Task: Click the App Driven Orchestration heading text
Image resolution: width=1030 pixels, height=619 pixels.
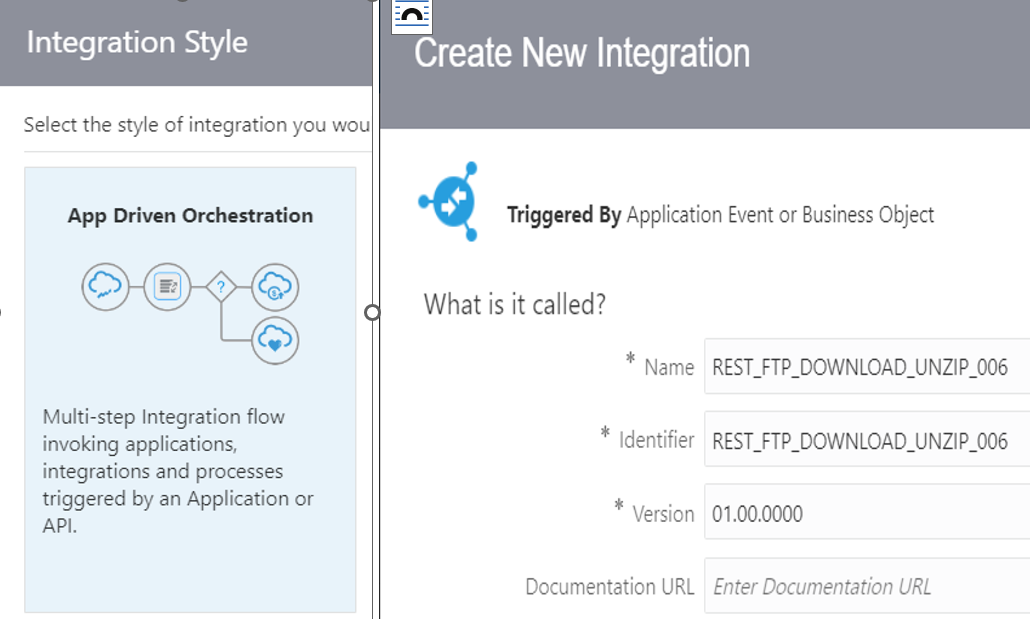Action: tap(190, 215)
